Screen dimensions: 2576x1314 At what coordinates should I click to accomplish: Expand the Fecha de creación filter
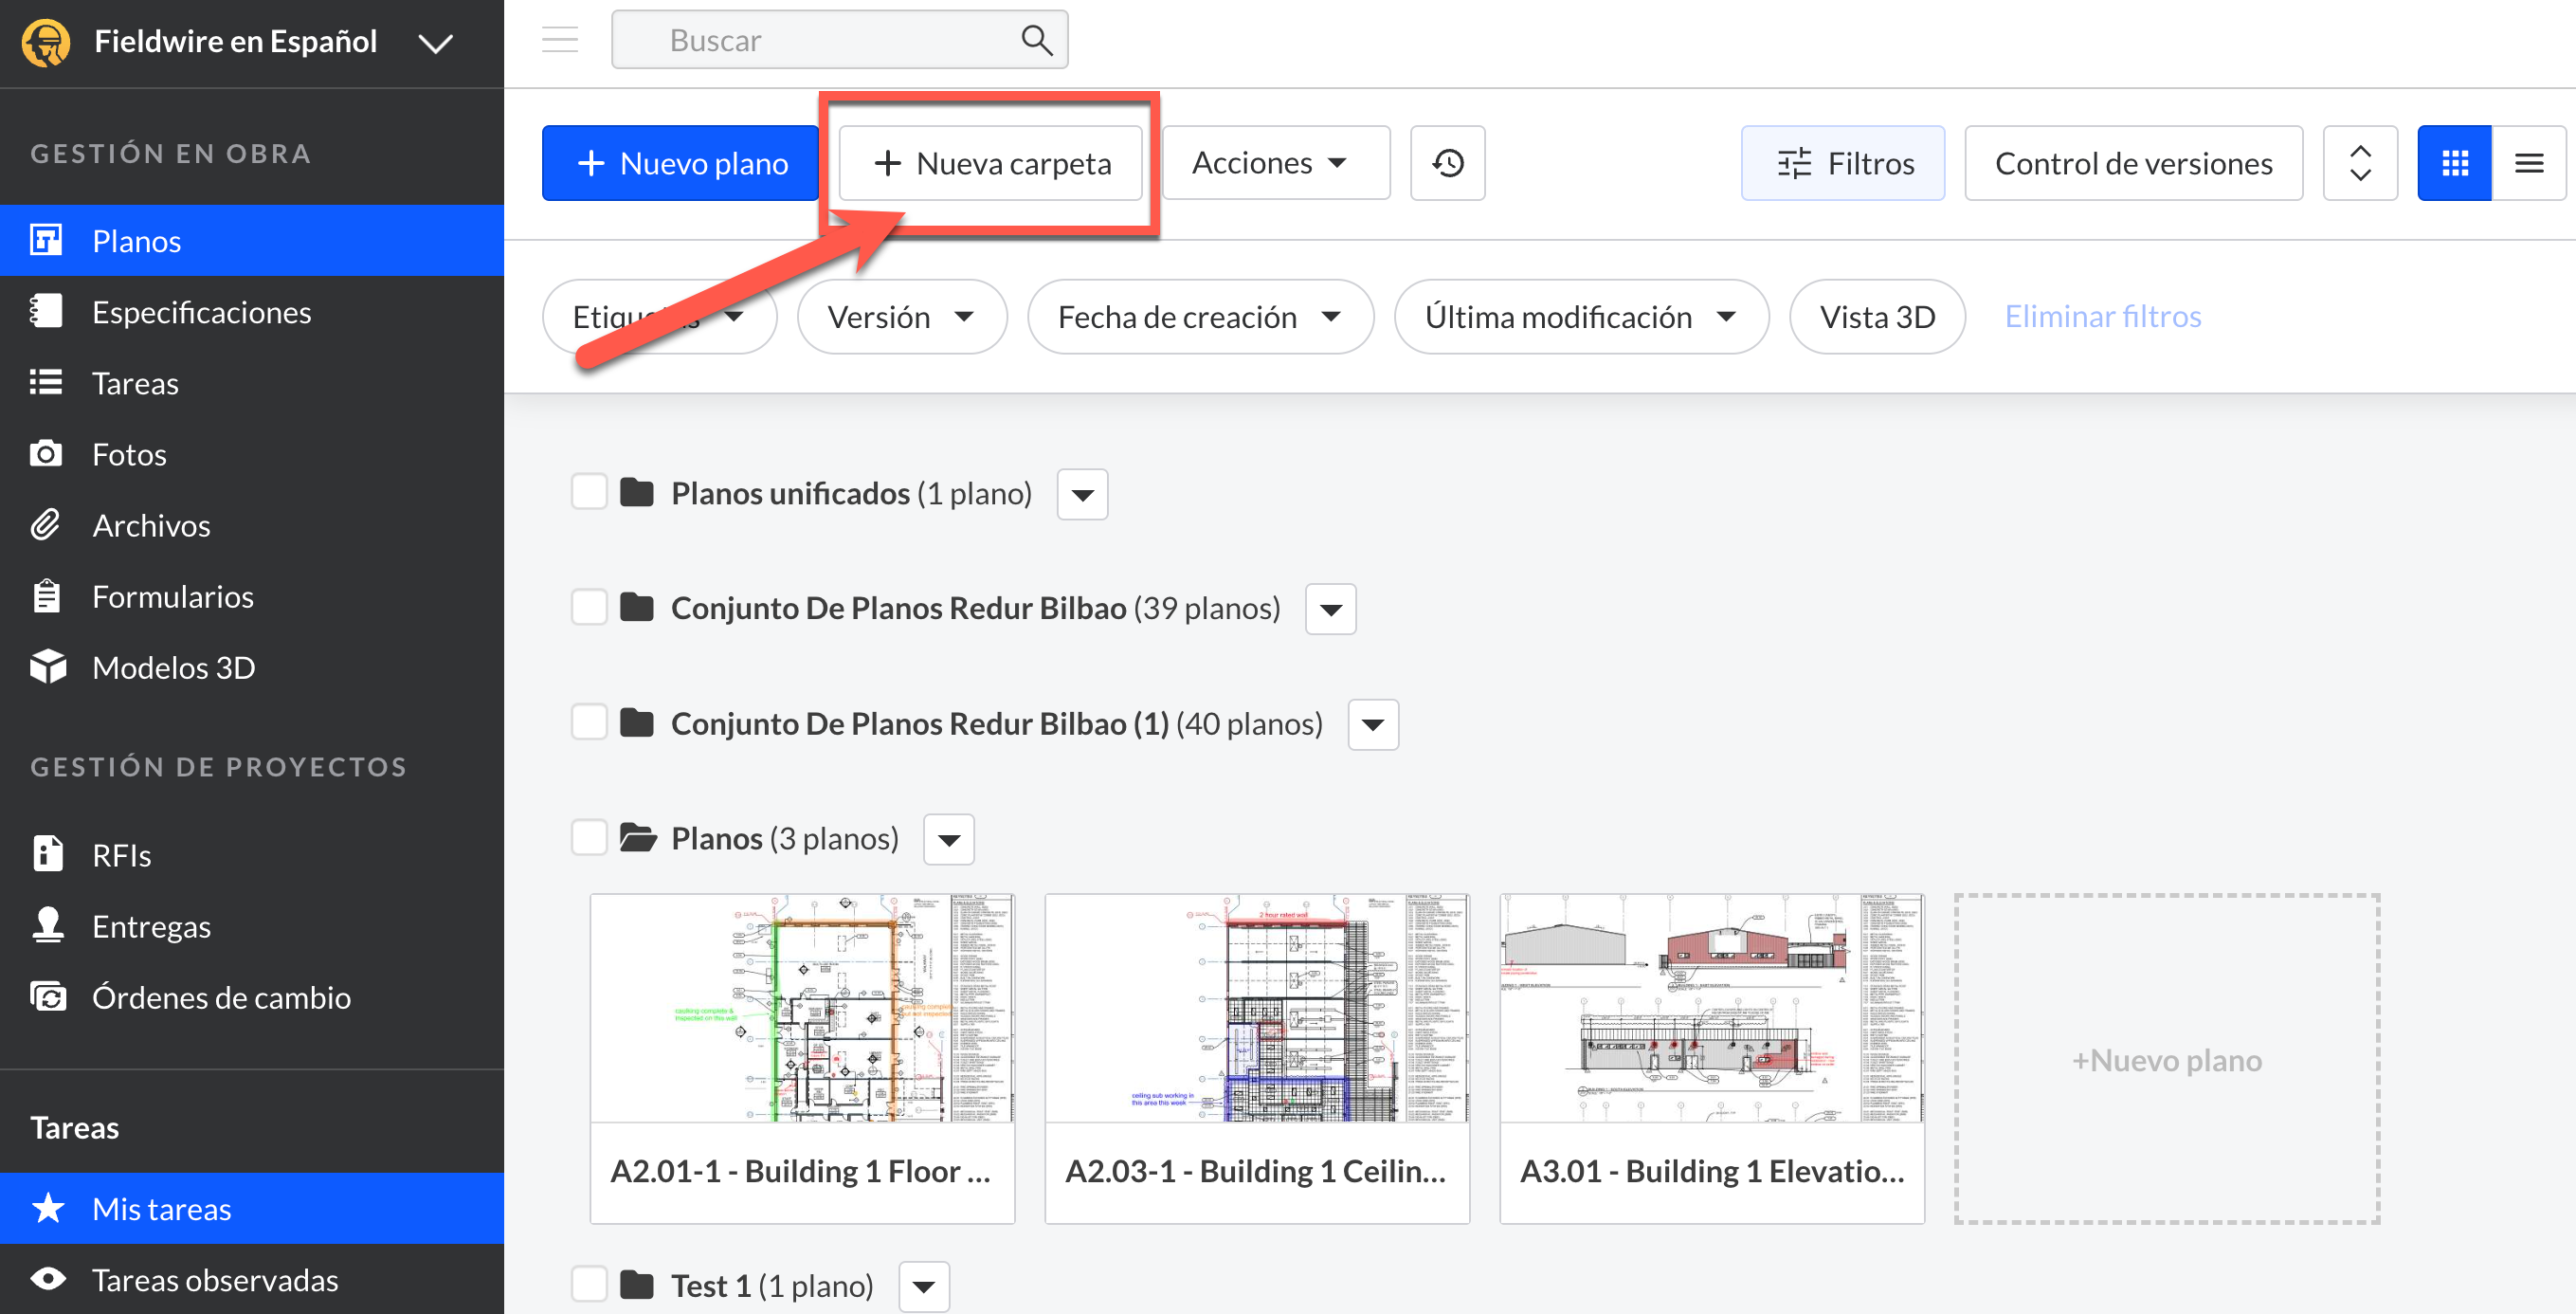pos(1199,317)
